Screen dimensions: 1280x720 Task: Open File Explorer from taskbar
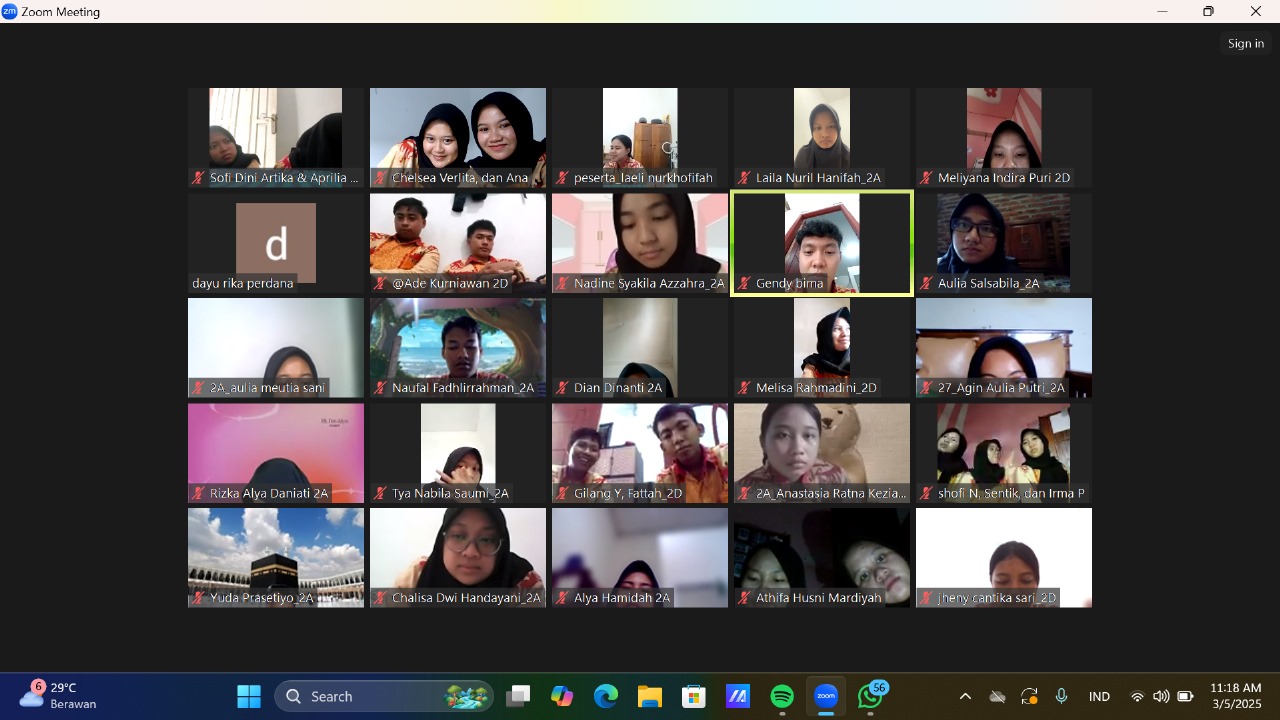click(x=650, y=696)
